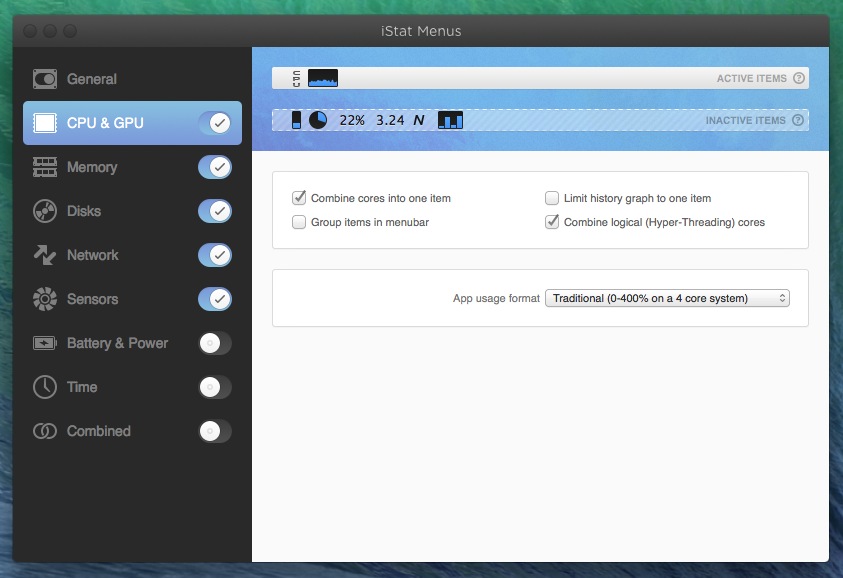Click the Time clock icon

point(45,387)
